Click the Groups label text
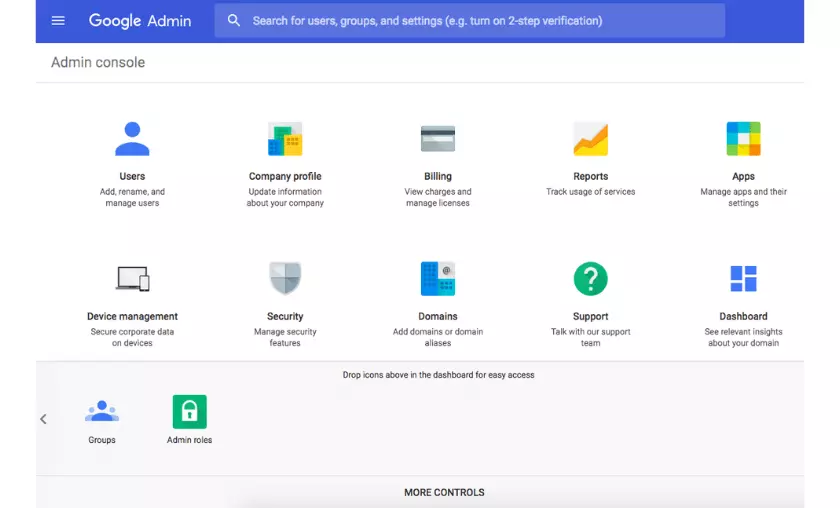This screenshot has height=508, width=840. 102,440
